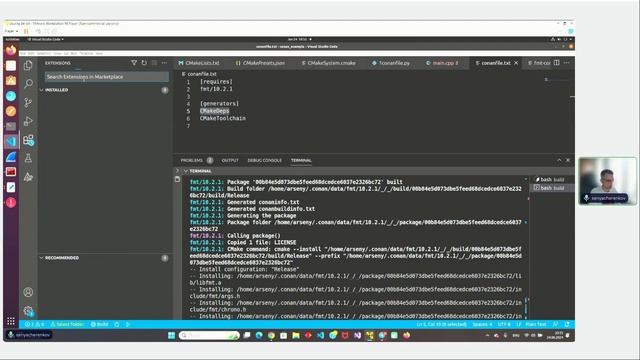
Task: Select the Extensions view icon
Action: tap(28, 140)
